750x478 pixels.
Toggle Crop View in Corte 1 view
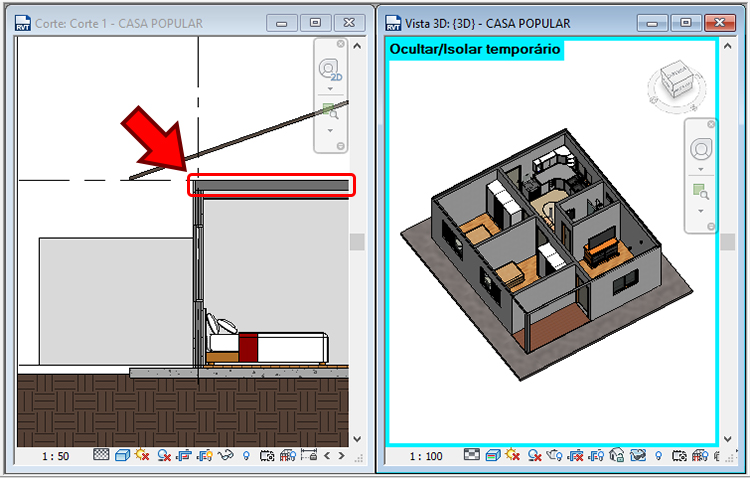(184, 455)
